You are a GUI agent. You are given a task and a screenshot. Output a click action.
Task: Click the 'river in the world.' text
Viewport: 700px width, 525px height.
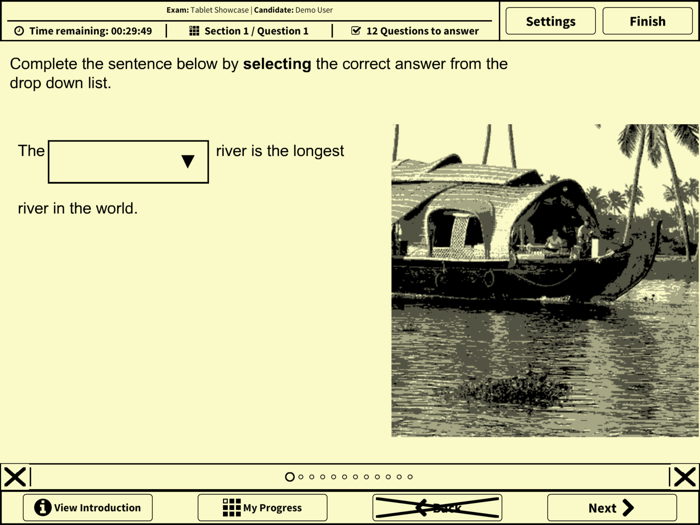[x=78, y=208]
